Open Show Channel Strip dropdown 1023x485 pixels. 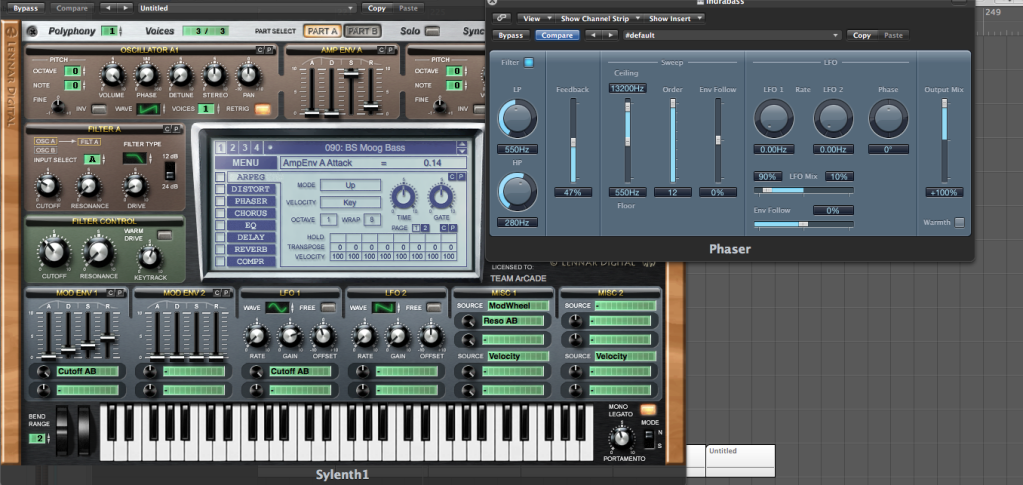(601, 18)
